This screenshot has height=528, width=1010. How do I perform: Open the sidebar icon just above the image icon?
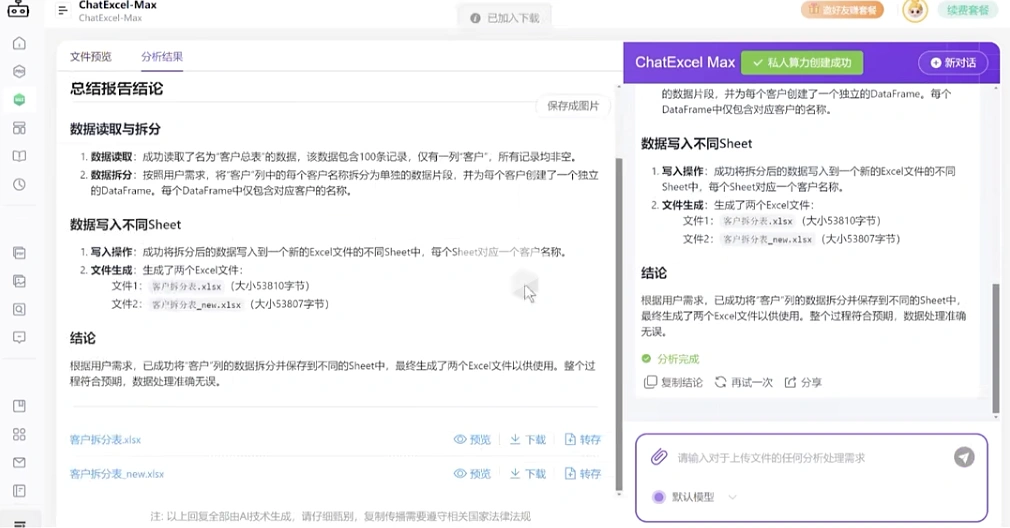(19, 253)
